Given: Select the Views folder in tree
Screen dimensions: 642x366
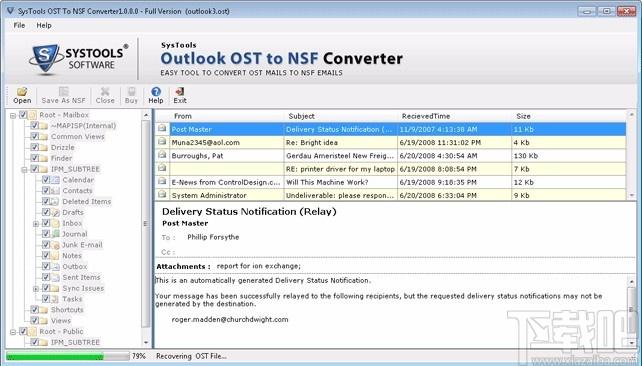Looking at the screenshot, I should pos(61,321).
